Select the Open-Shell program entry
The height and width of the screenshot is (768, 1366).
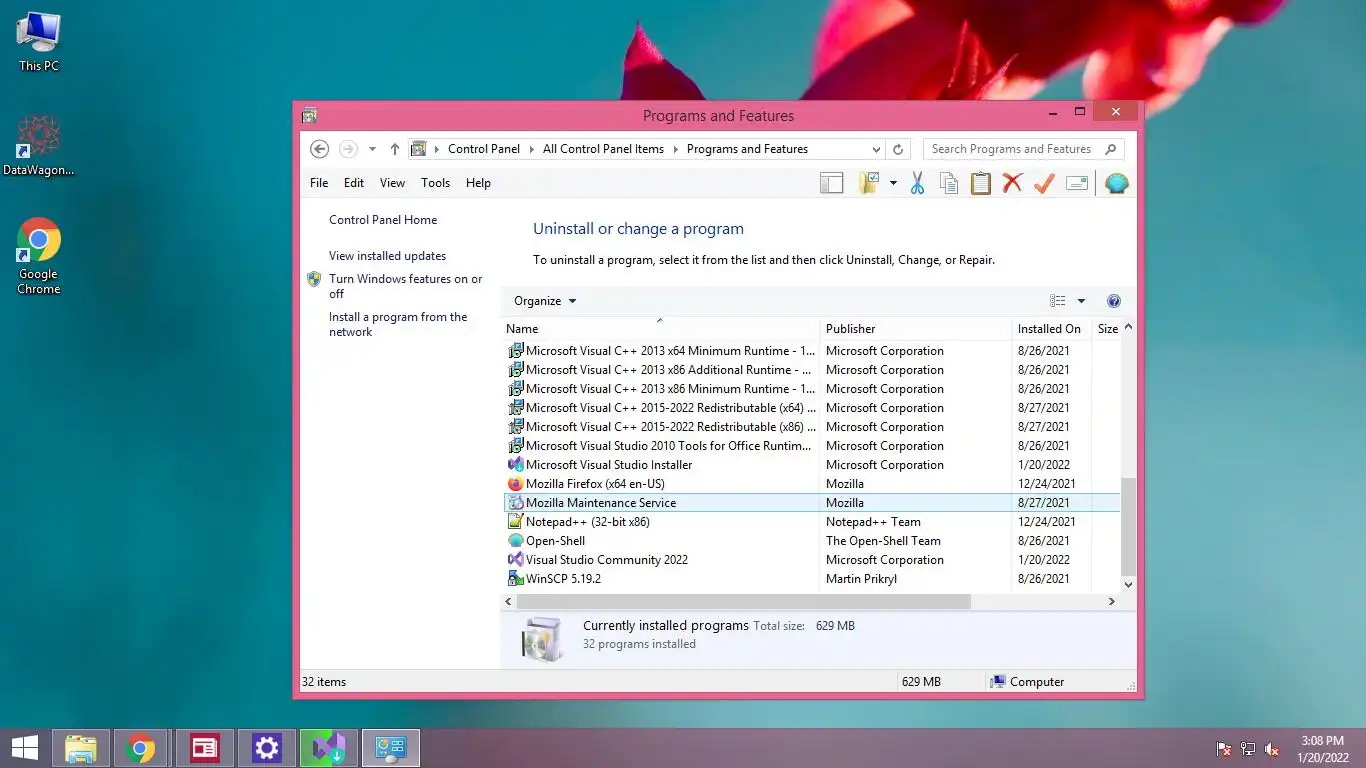[x=812, y=541]
